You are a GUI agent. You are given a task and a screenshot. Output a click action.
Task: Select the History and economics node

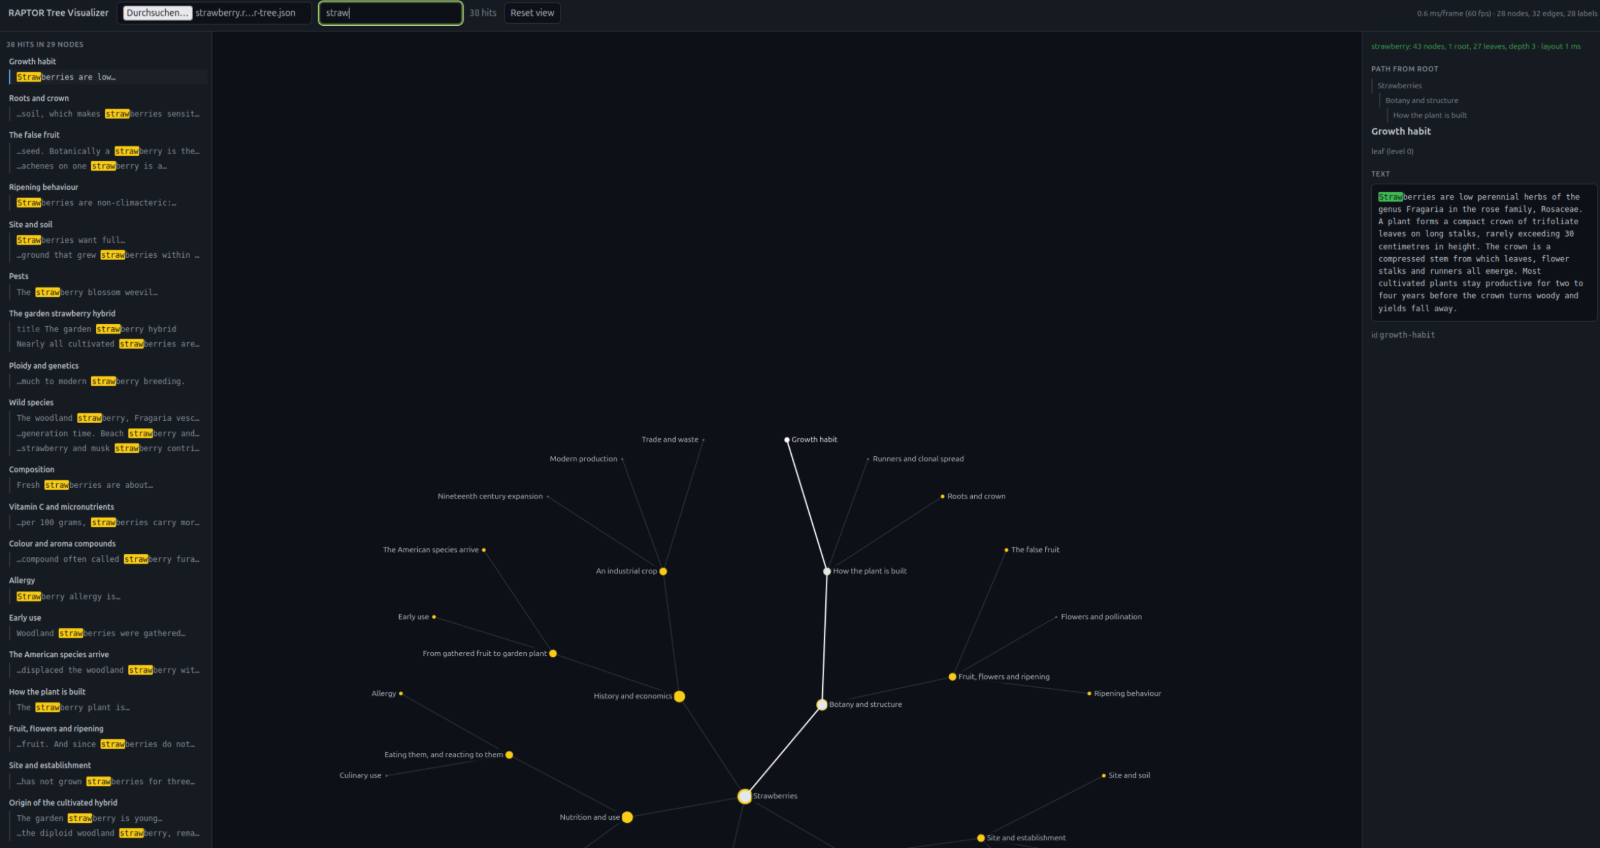coord(680,696)
